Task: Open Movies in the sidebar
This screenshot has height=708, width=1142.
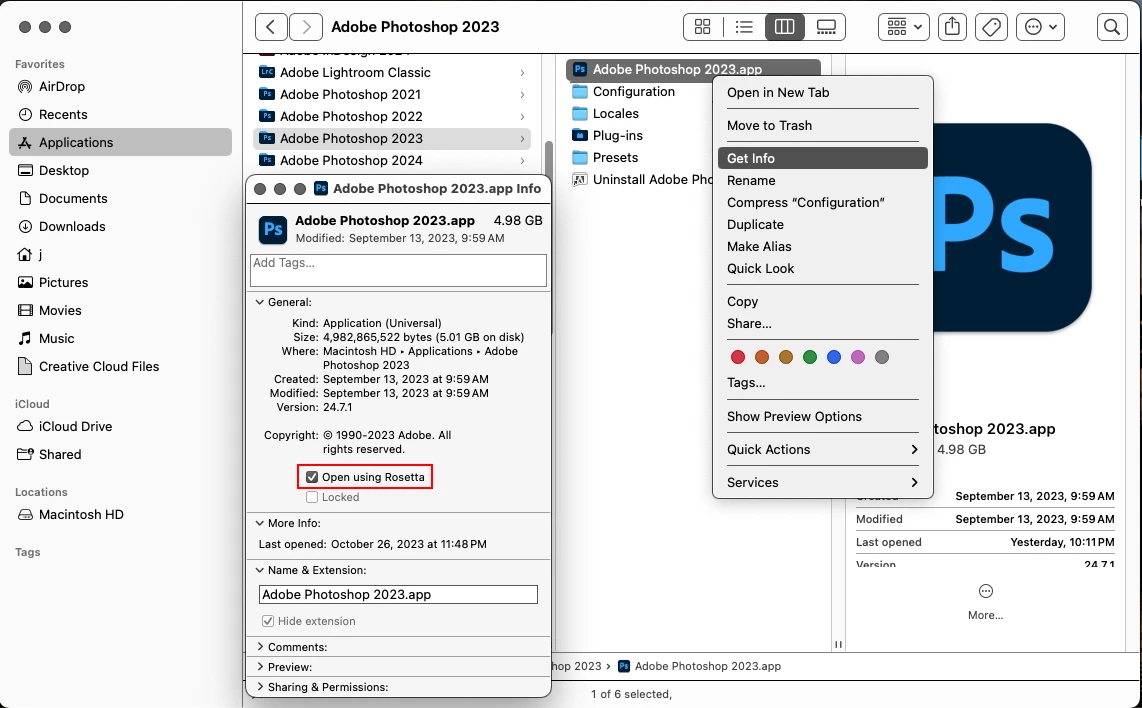Action: [120, 310]
